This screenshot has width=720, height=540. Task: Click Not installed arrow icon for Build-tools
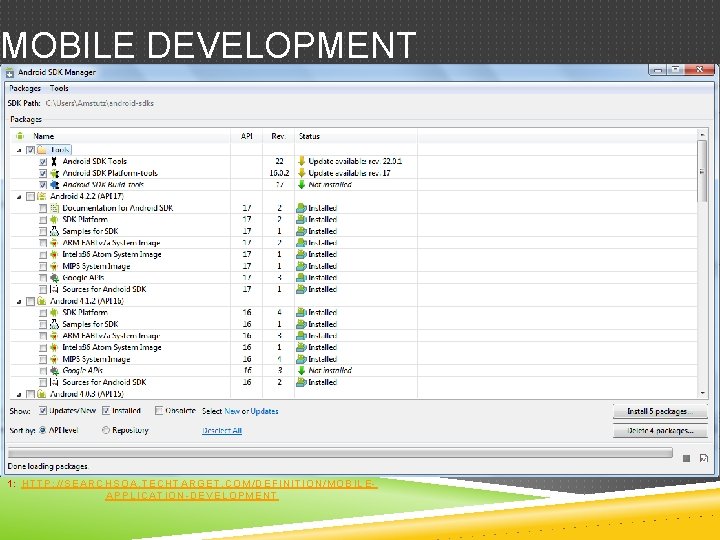pos(302,185)
